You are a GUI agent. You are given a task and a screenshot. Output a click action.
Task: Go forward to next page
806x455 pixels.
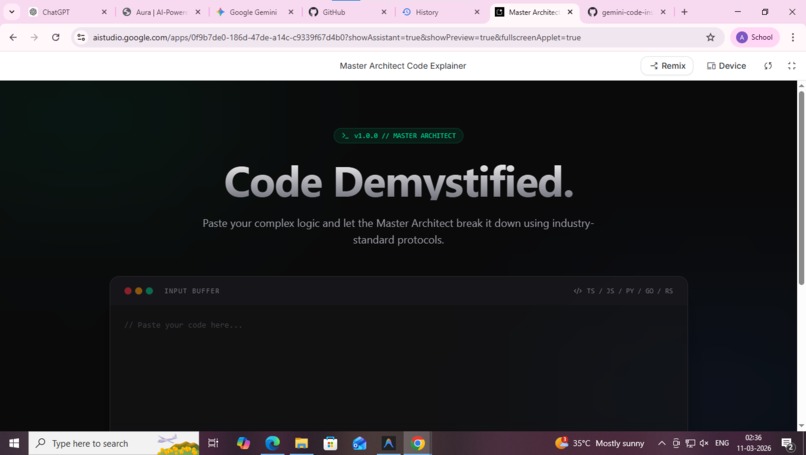[x=34, y=37]
